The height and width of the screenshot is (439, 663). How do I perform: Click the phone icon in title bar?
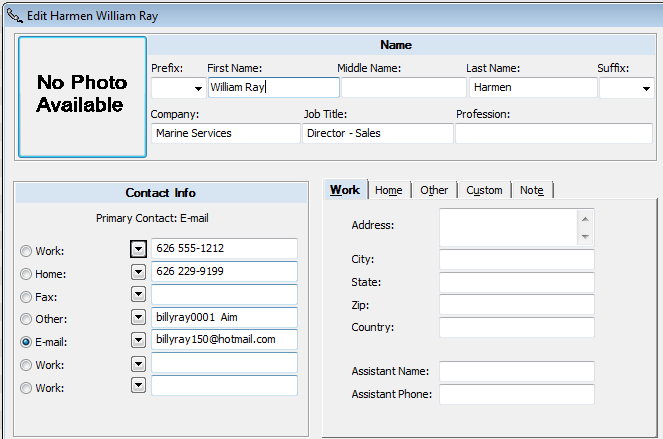tap(14, 16)
